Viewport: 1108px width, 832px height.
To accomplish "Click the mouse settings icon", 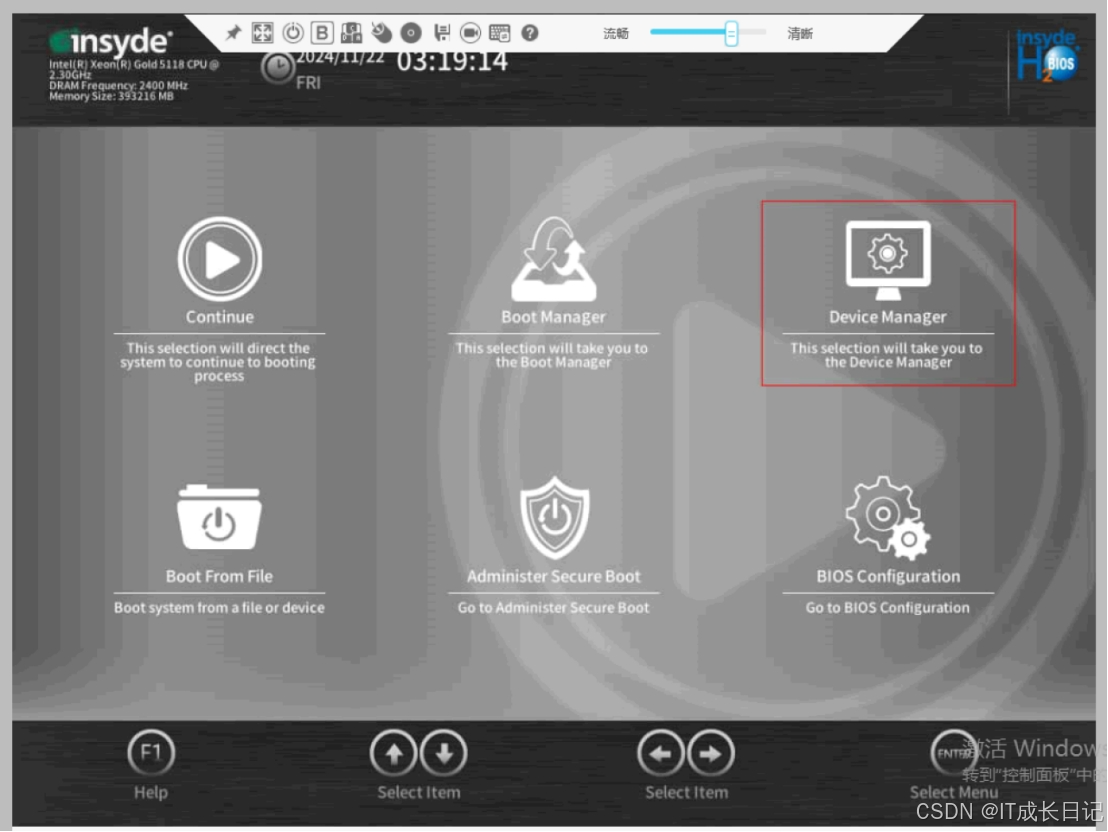I will [x=381, y=33].
